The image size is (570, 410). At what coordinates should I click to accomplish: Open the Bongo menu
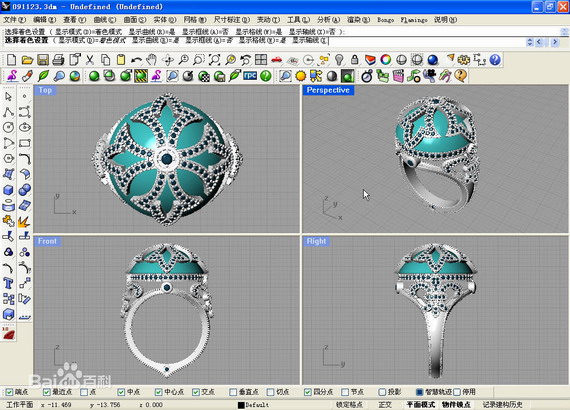pyautogui.click(x=385, y=20)
